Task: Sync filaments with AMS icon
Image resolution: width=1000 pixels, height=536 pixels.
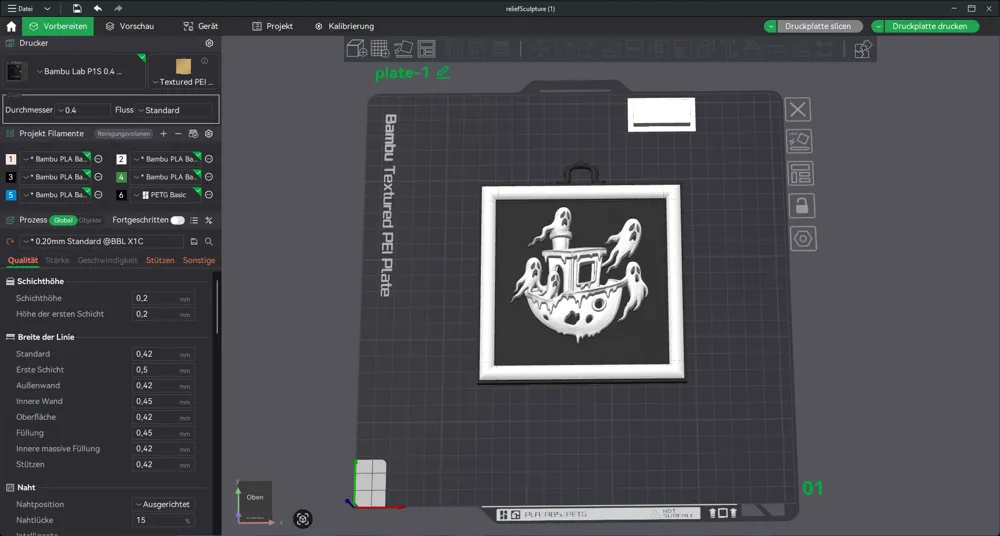Action: pyautogui.click(x=193, y=133)
